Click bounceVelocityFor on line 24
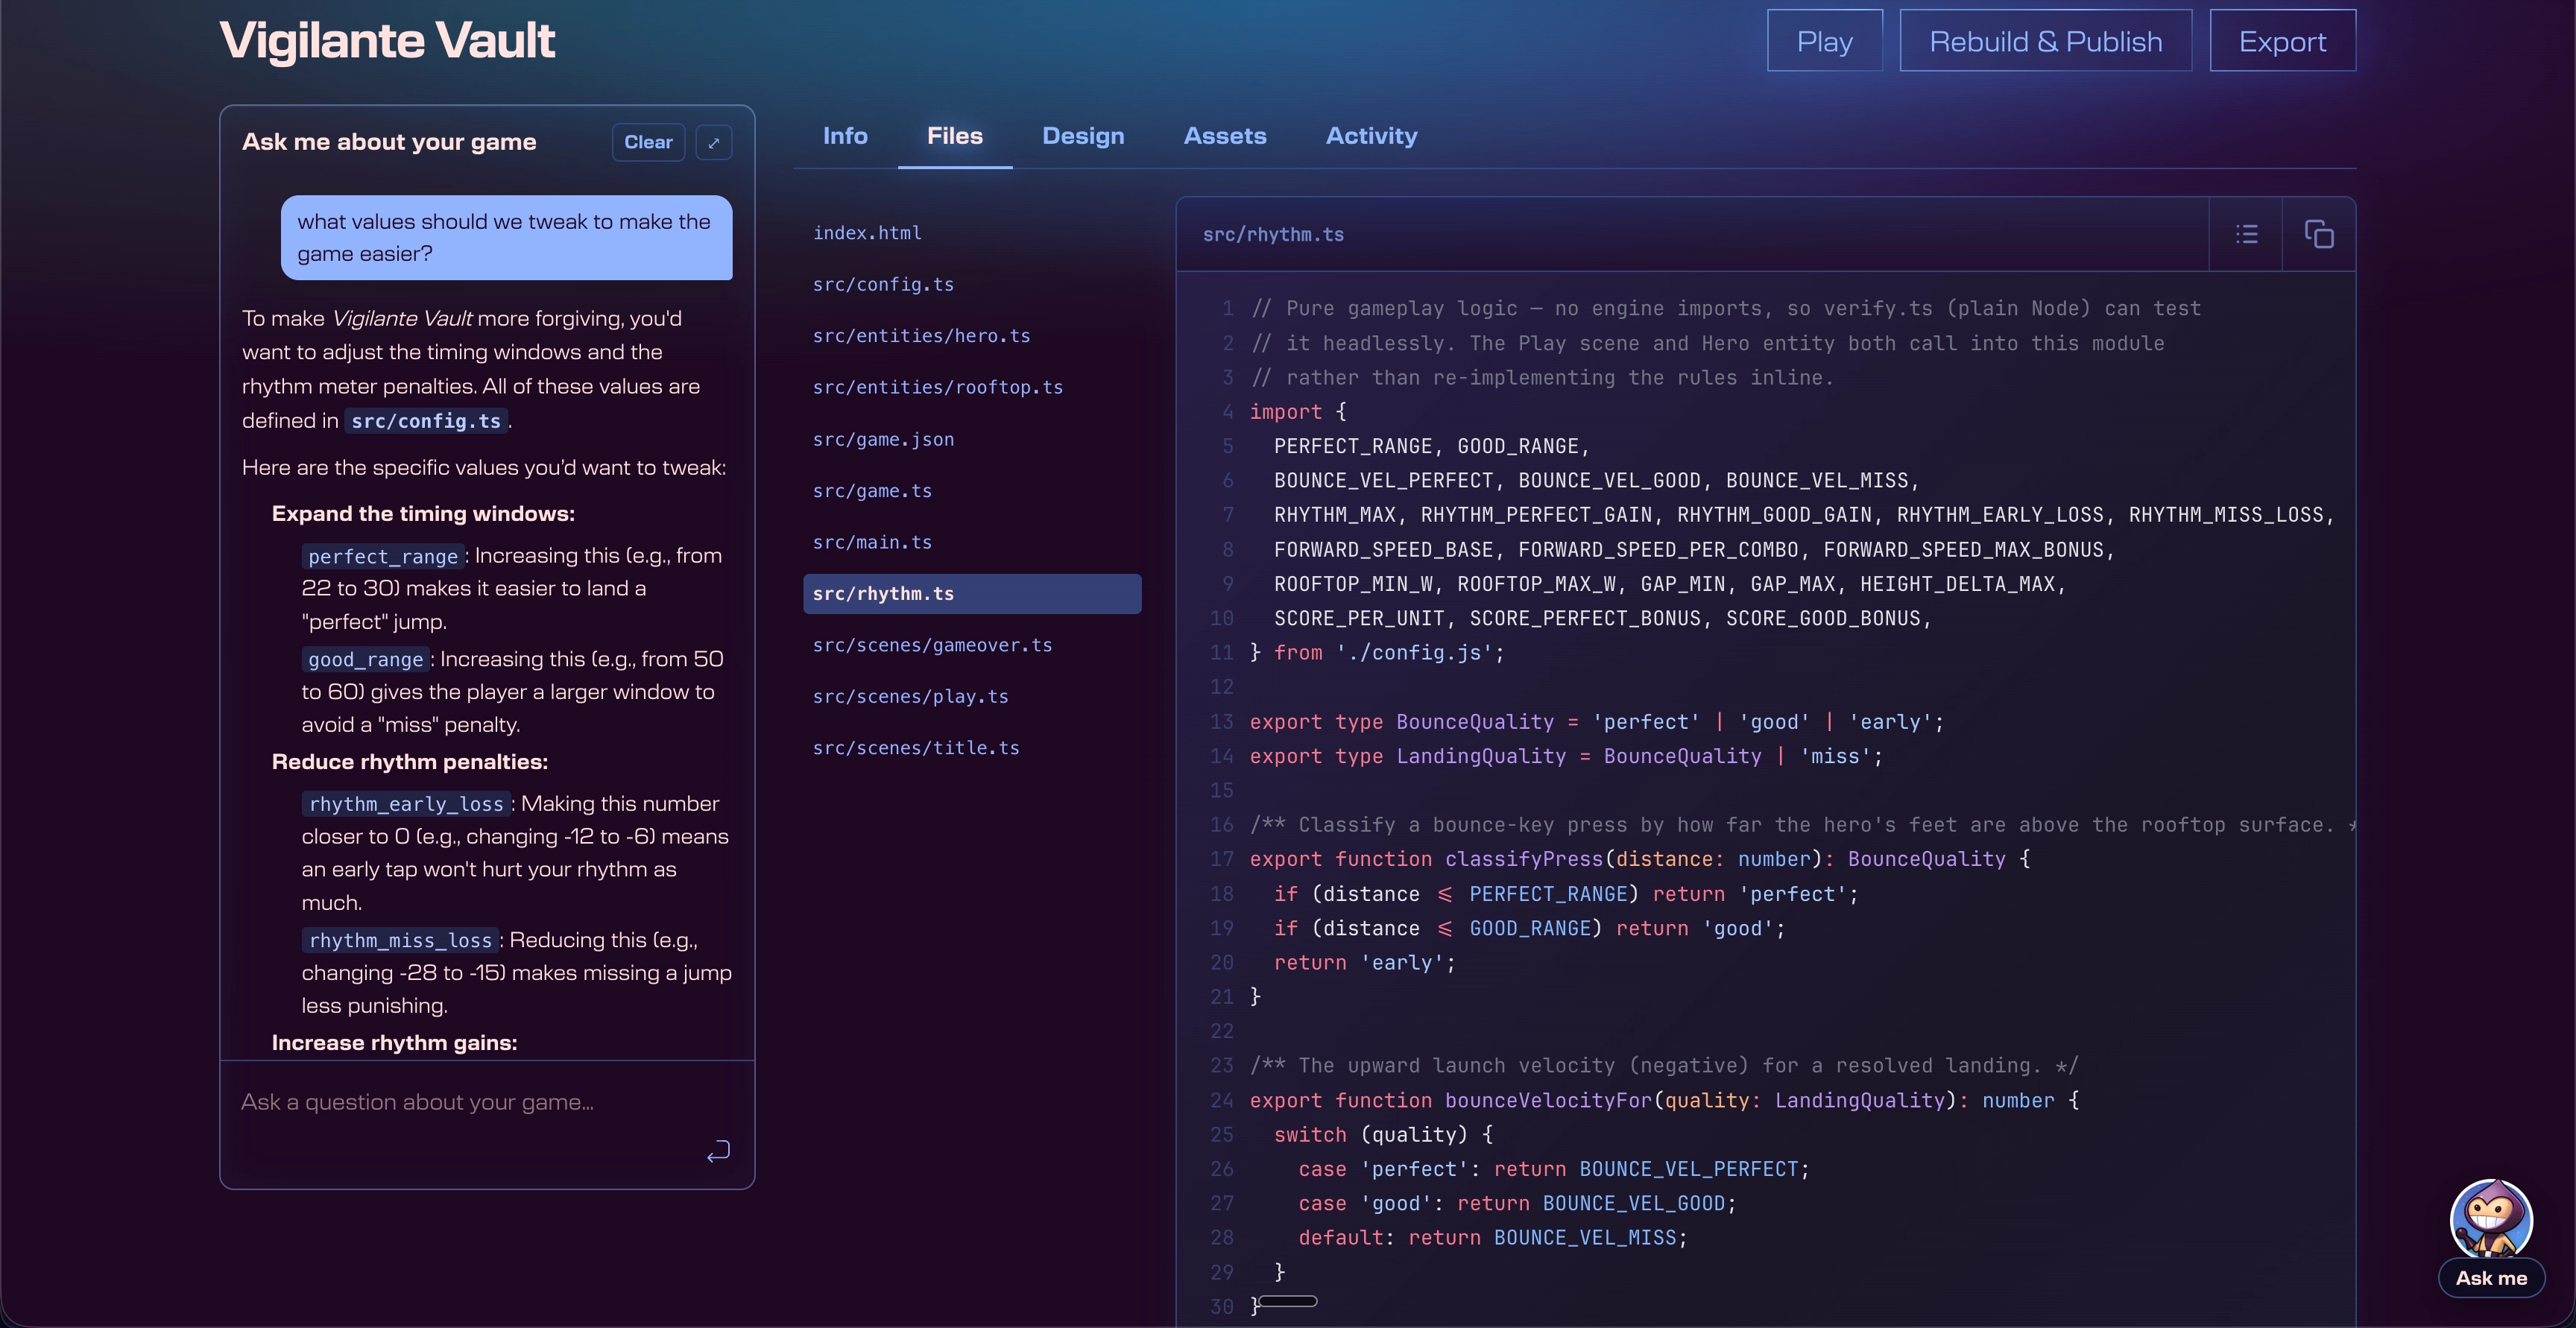The width and height of the screenshot is (2576, 1328). [x=1548, y=1100]
